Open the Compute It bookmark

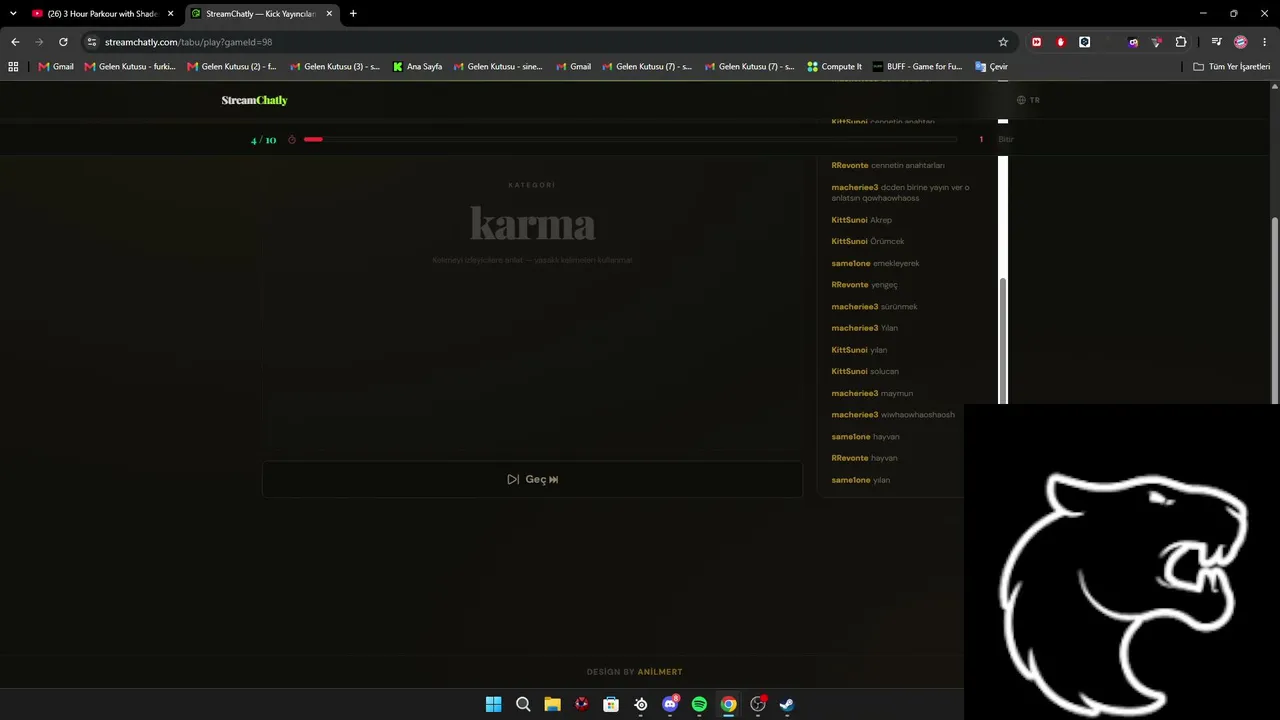pyautogui.click(x=834, y=67)
